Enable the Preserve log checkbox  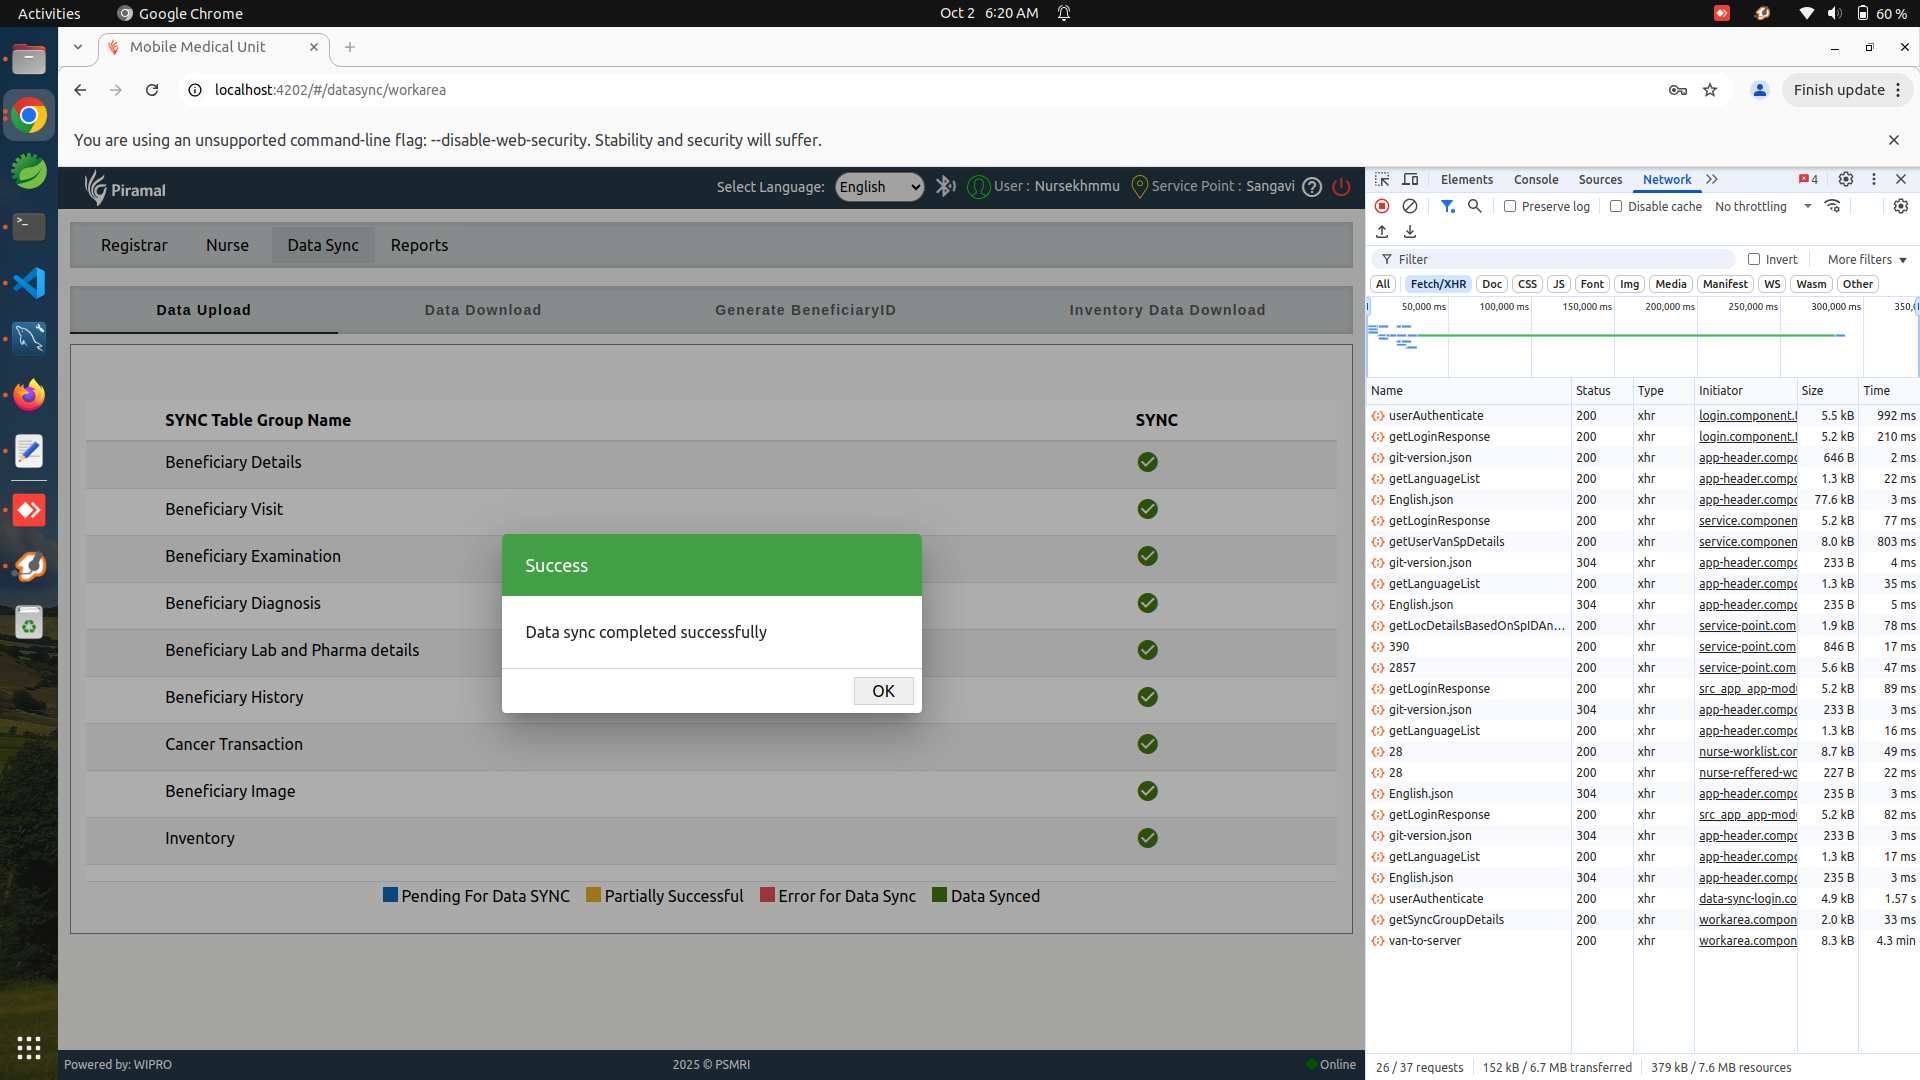[1510, 206]
